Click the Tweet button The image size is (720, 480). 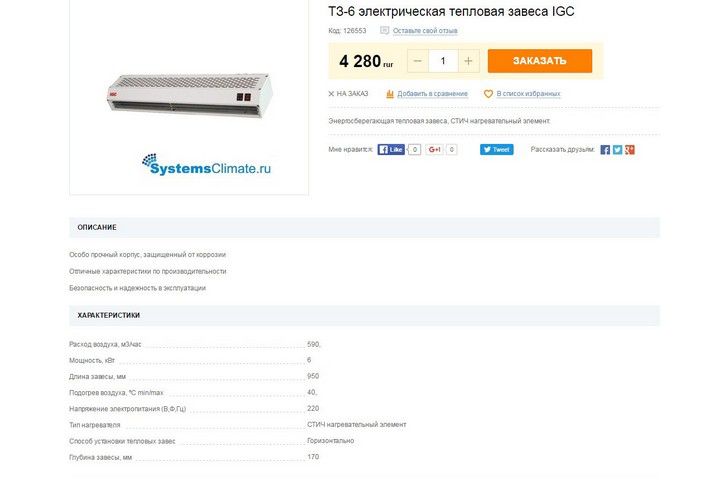[496, 149]
